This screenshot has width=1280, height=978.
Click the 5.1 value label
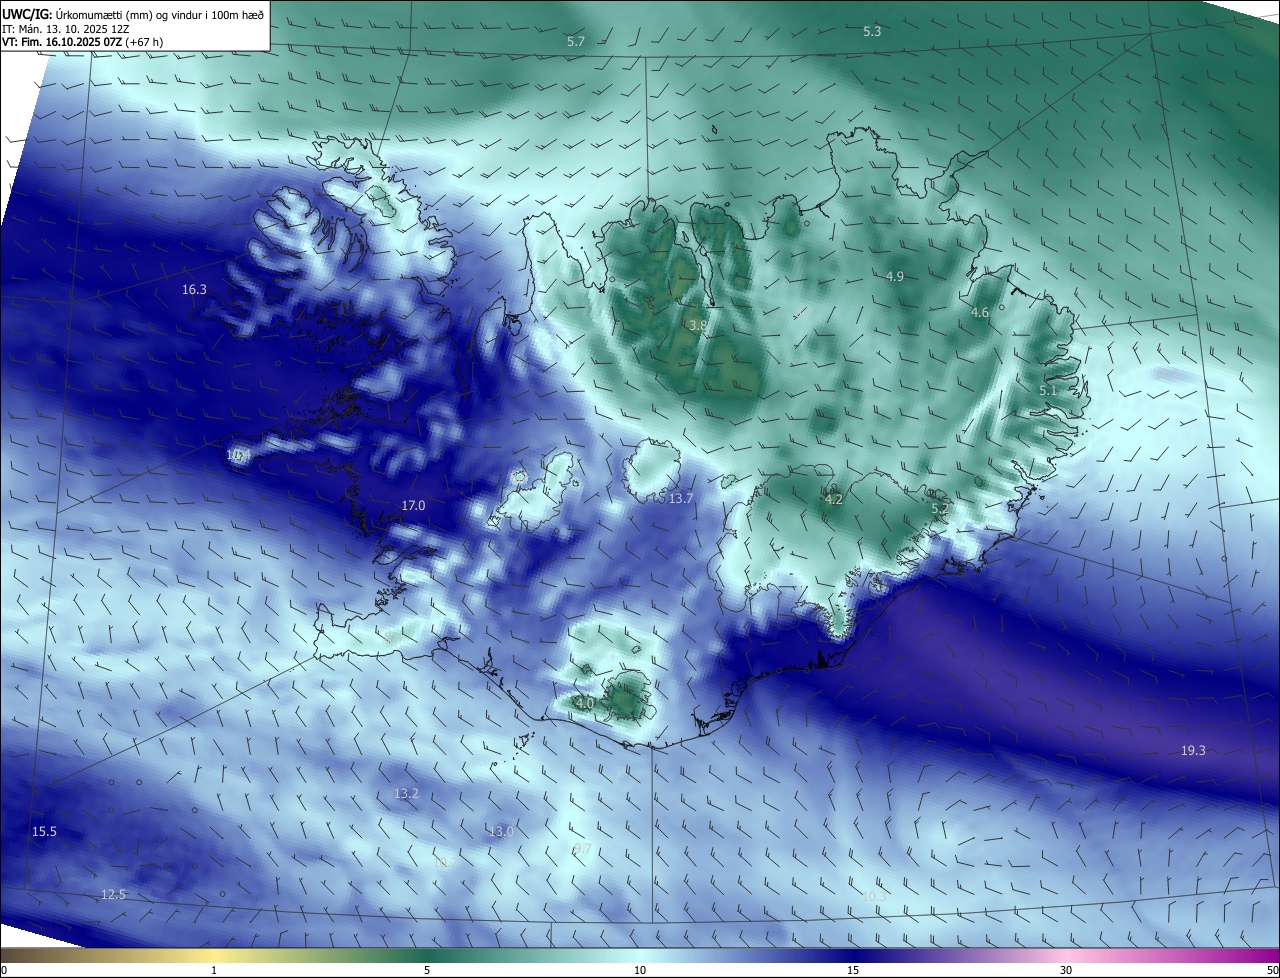[1048, 390]
